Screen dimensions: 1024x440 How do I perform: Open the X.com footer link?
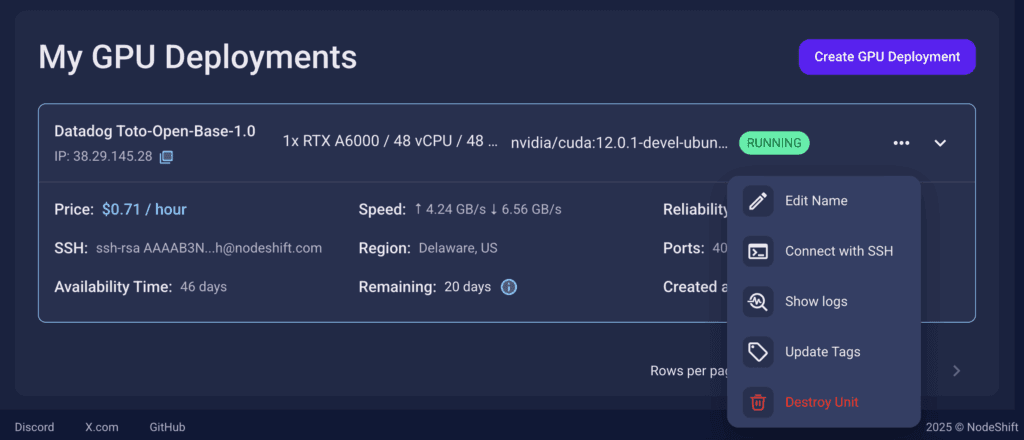pyautogui.click(x=102, y=427)
